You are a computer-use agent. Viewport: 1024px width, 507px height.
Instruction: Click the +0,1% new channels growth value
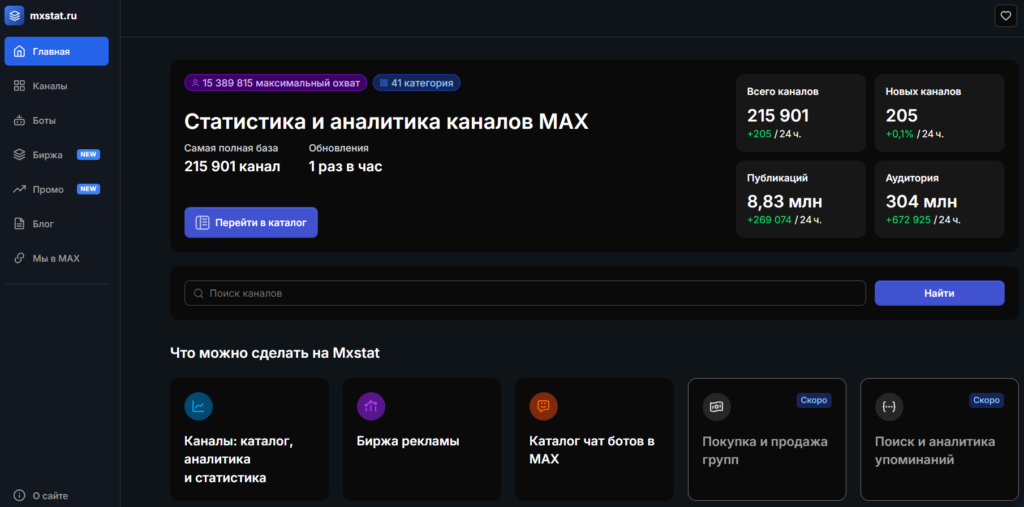pos(899,134)
